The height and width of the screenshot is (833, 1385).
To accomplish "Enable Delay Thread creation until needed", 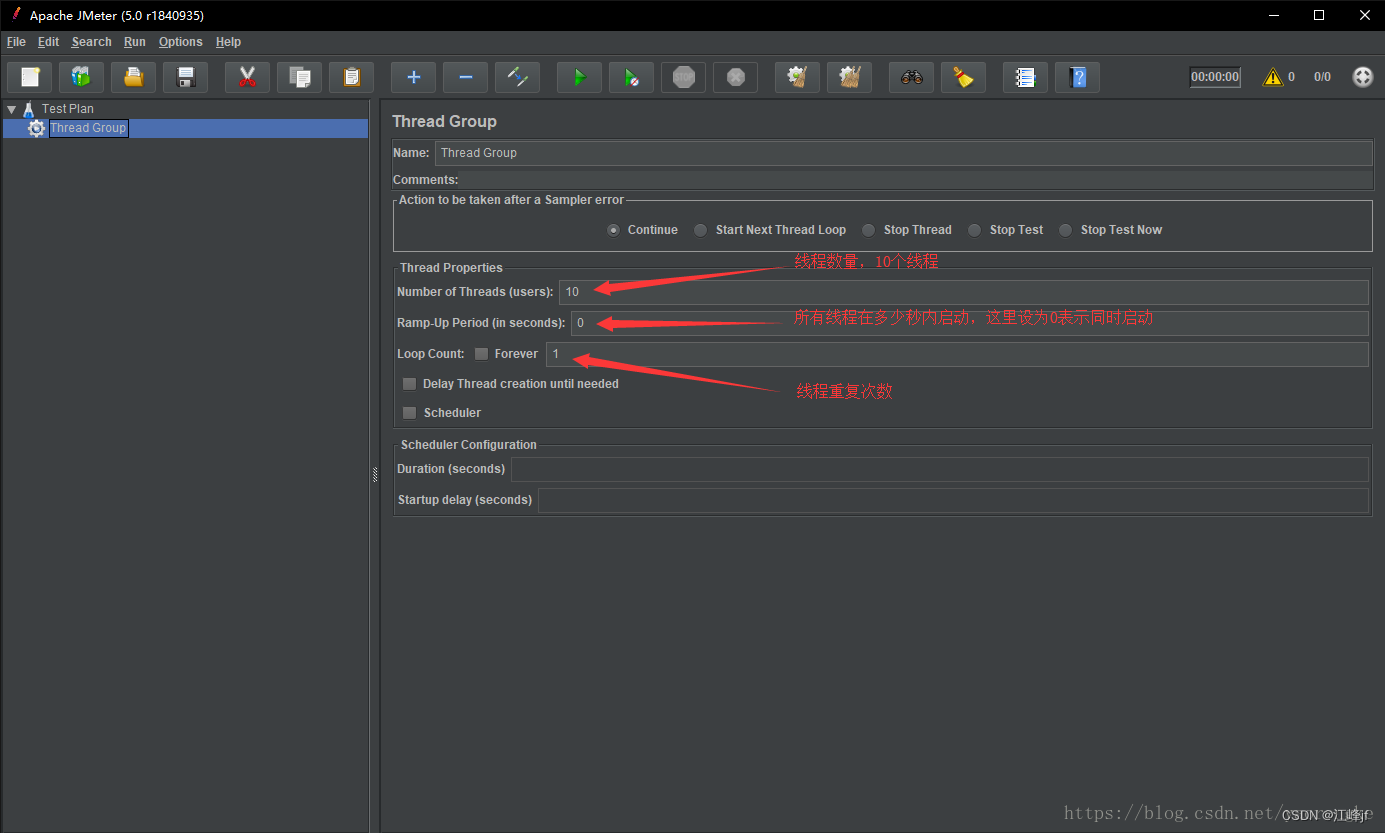I will (x=410, y=384).
